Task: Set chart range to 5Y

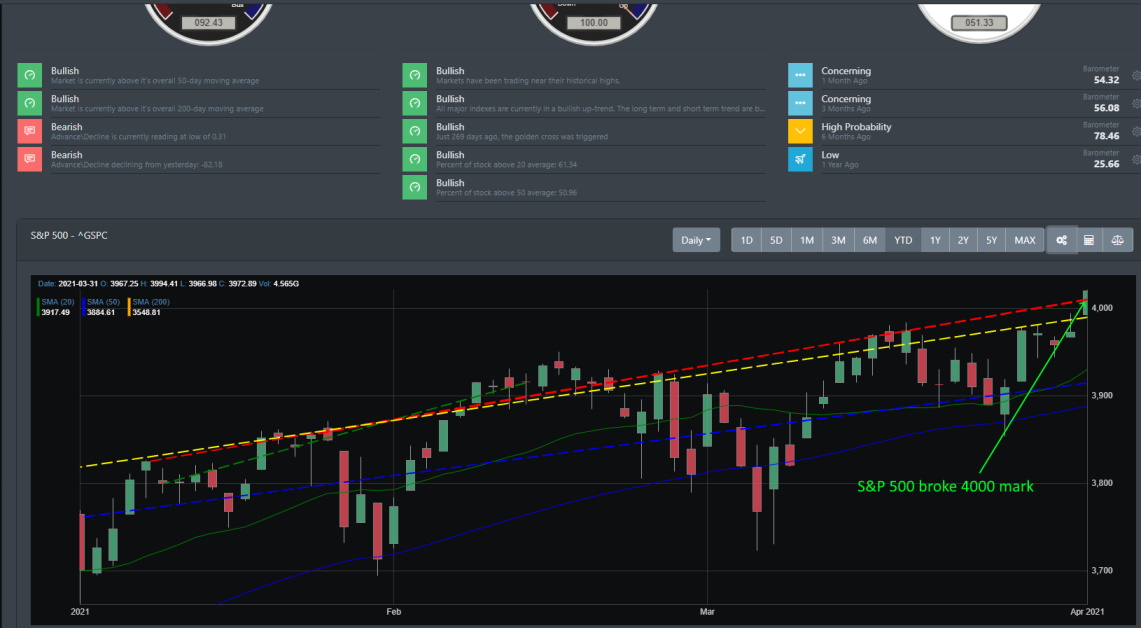Action: [x=992, y=240]
